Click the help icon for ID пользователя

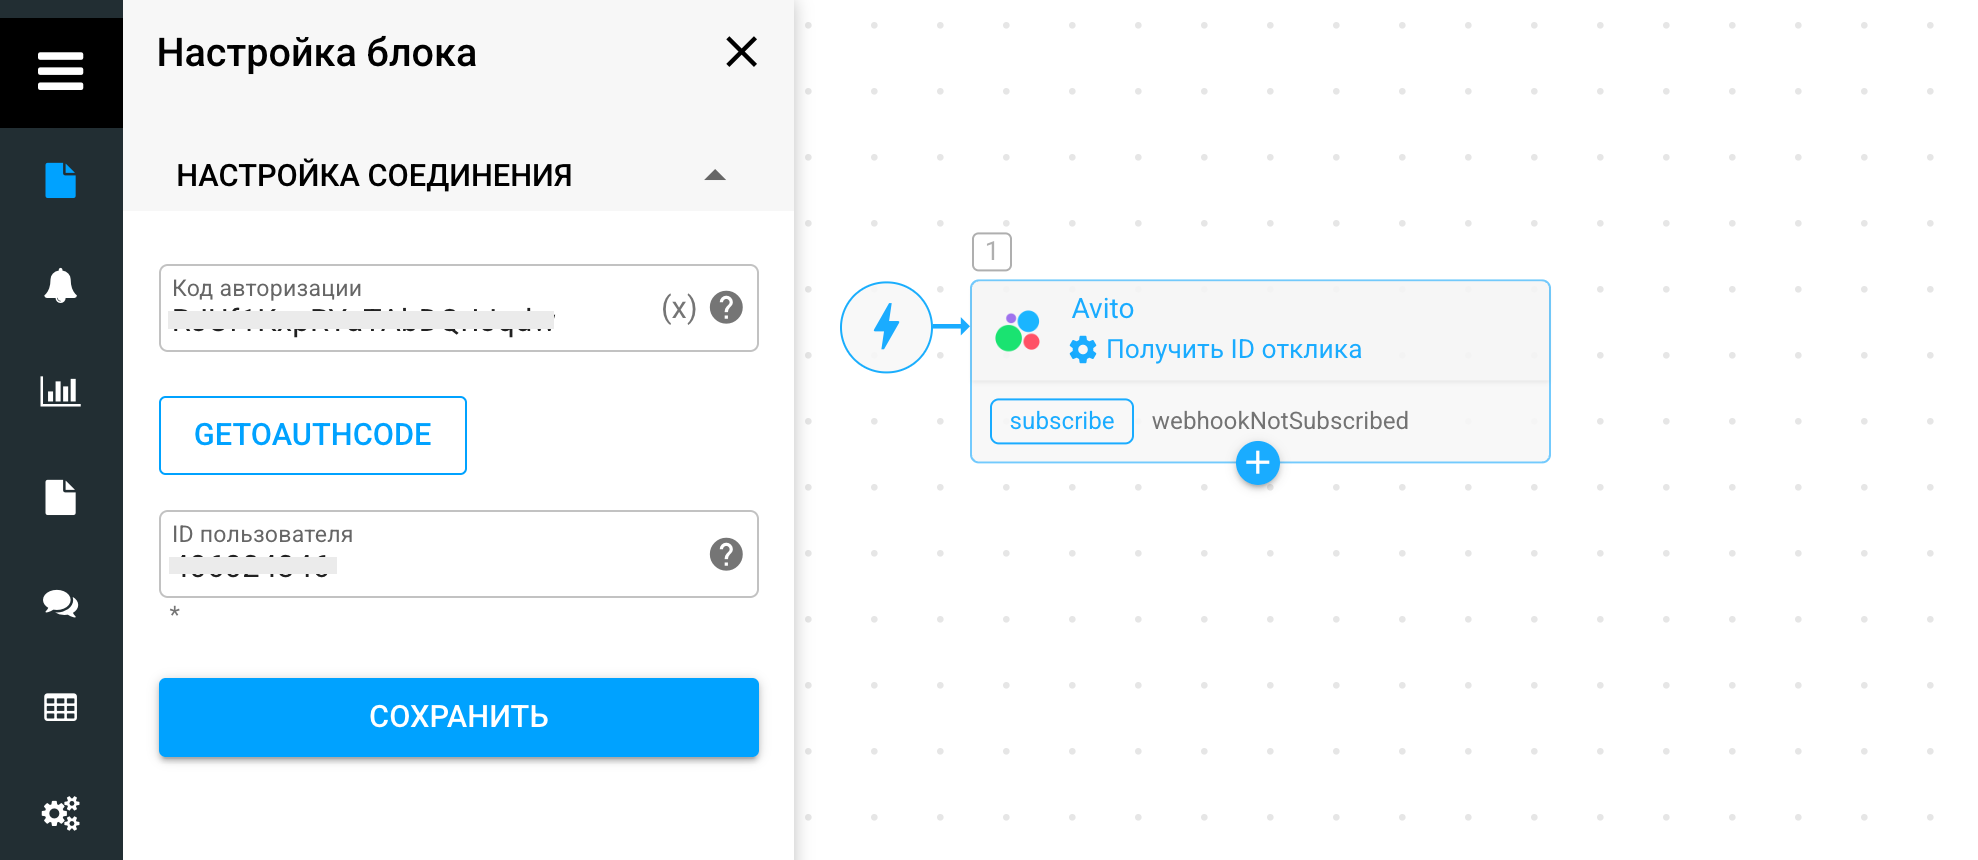coord(726,554)
